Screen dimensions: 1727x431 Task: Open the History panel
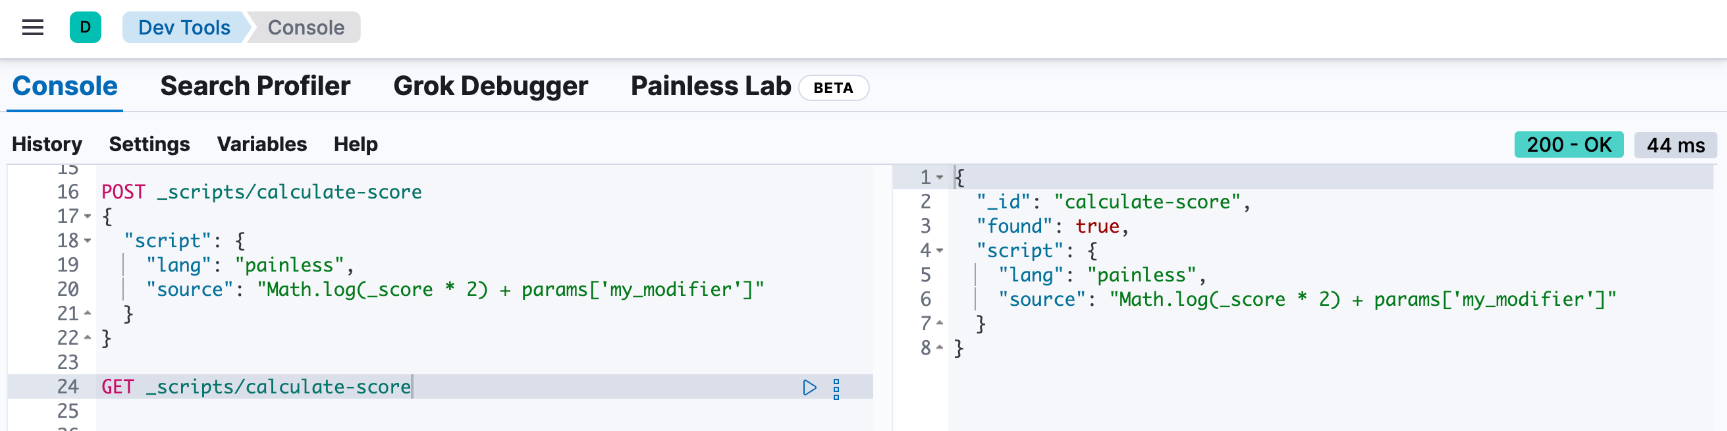point(47,144)
